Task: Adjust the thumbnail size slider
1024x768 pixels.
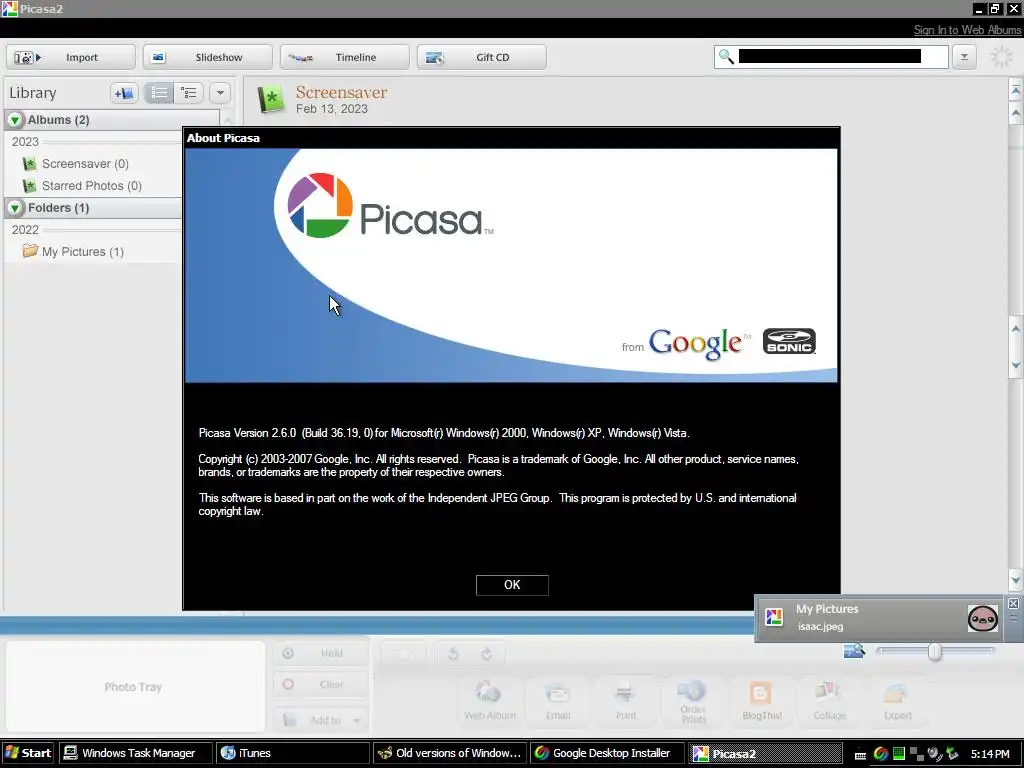Action: pos(935,651)
